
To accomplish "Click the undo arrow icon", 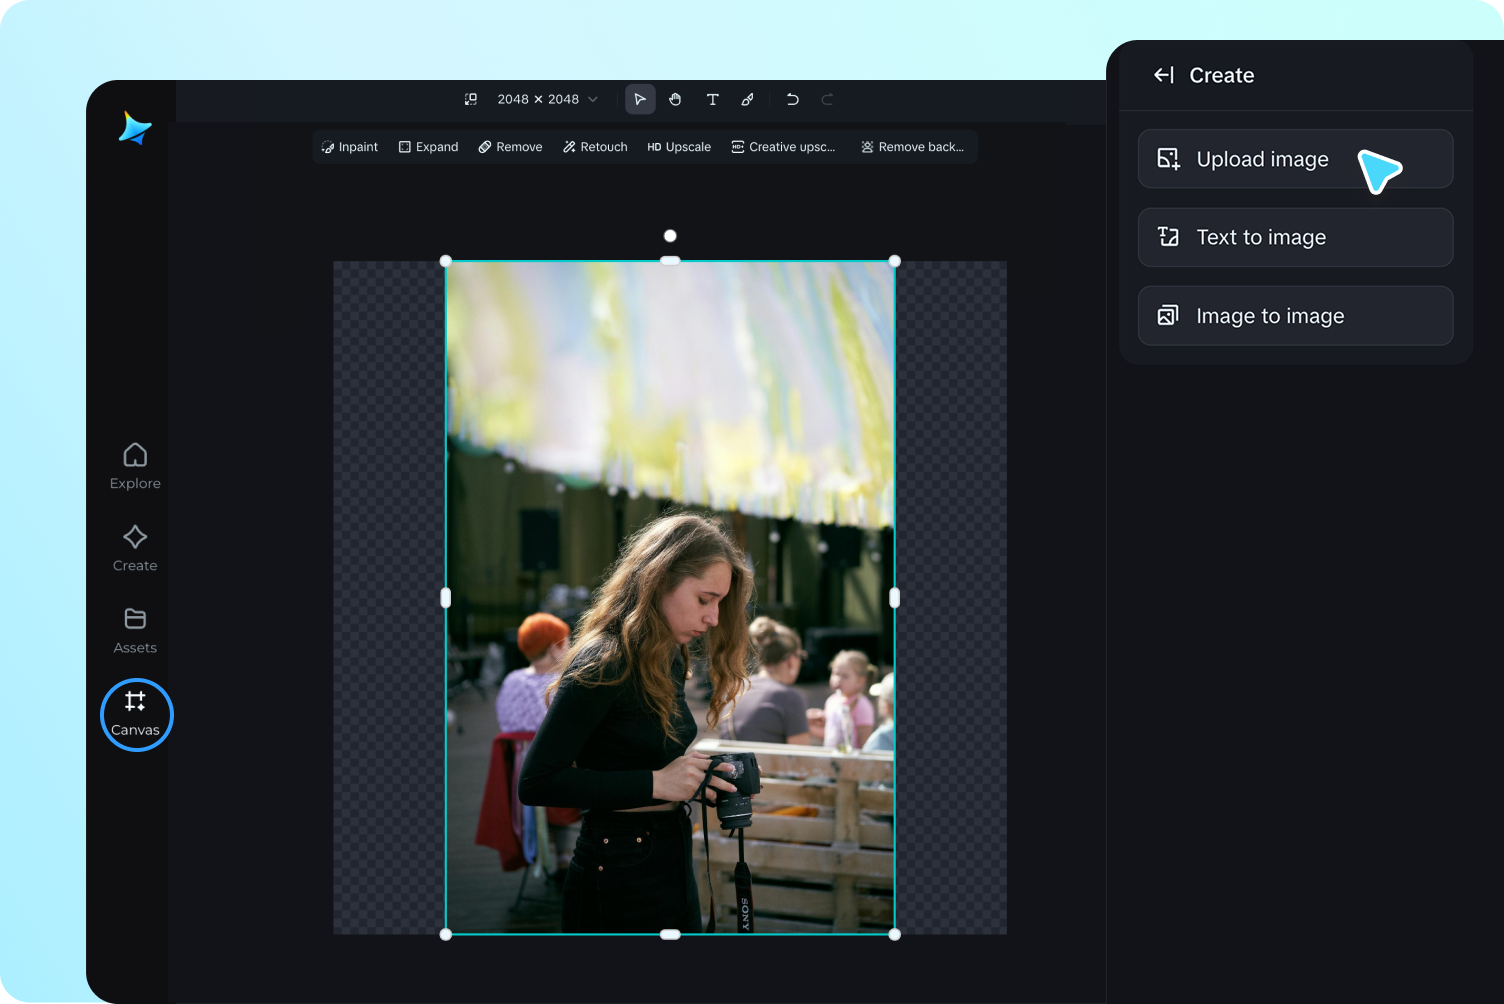I will point(792,99).
